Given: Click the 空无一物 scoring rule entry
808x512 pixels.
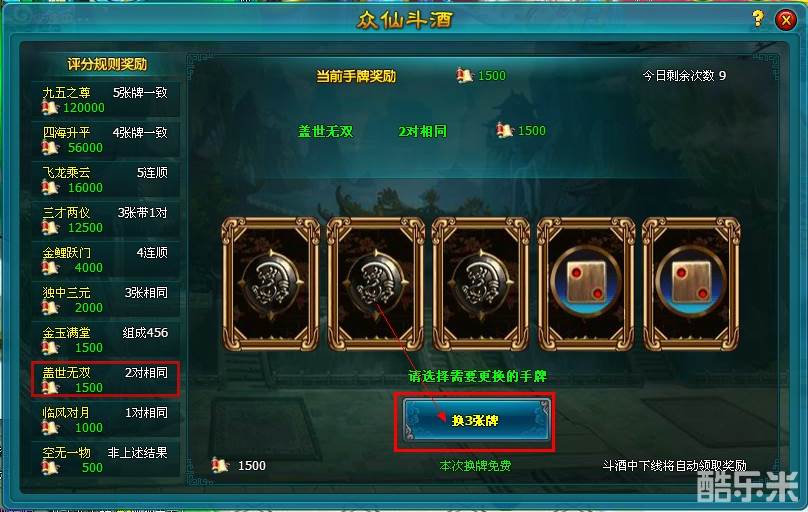Looking at the screenshot, I should pos(105,460).
